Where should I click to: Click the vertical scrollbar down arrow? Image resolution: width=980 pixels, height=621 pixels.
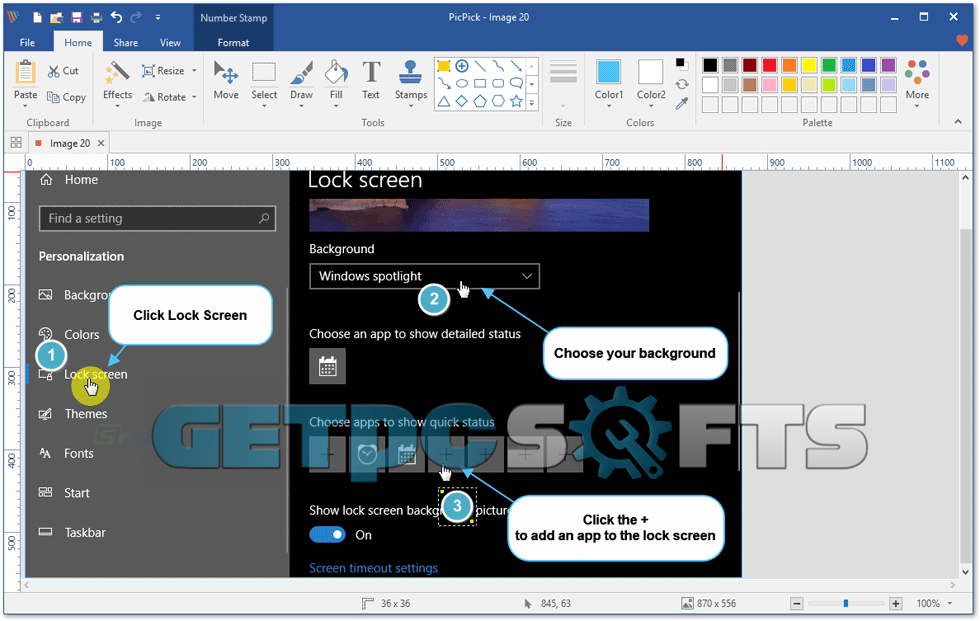click(x=966, y=572)
